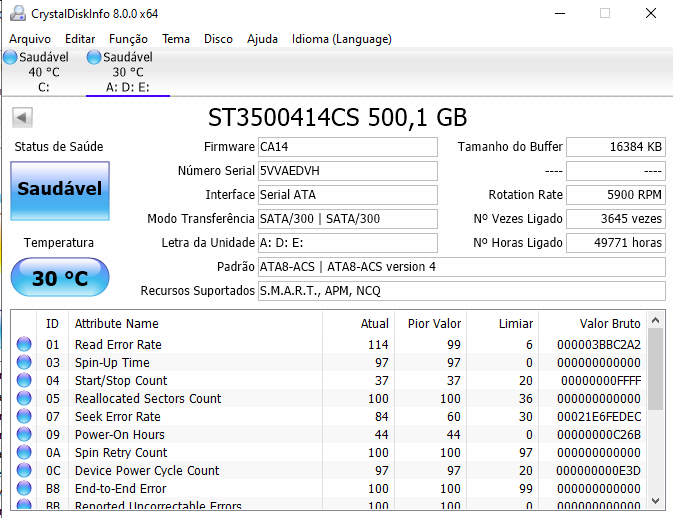Click the Letra da Unidade field
Image resolution: width=673 pixels, height=518 pixels.
tap(348, 243)
